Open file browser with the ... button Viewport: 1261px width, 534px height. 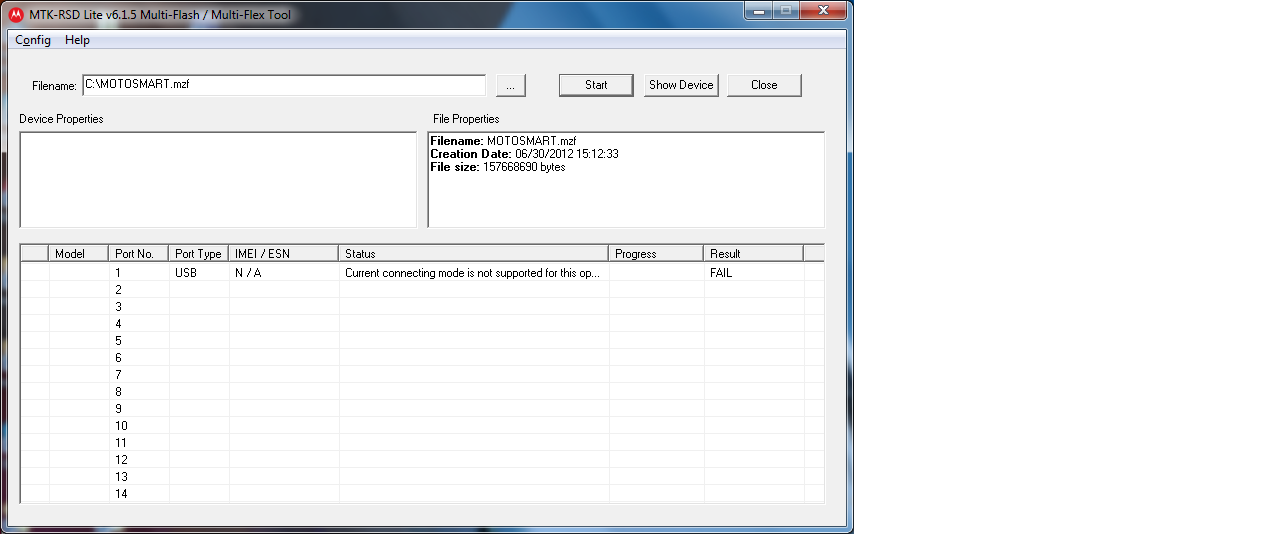pos(510,86)
